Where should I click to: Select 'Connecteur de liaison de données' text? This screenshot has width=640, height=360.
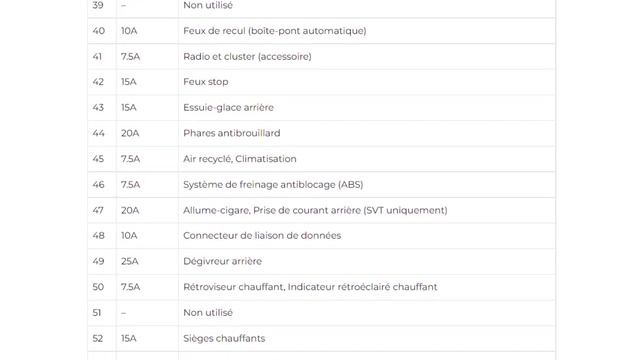[x=262, y=236]
